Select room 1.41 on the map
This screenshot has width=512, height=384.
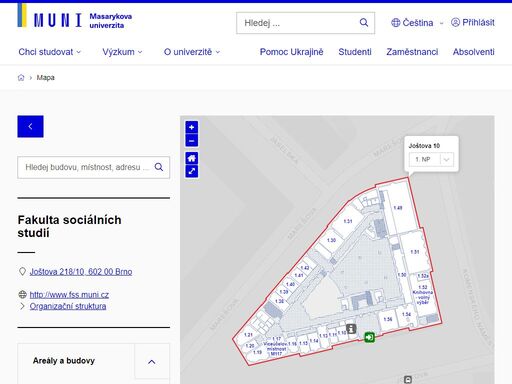click(299, 275)
